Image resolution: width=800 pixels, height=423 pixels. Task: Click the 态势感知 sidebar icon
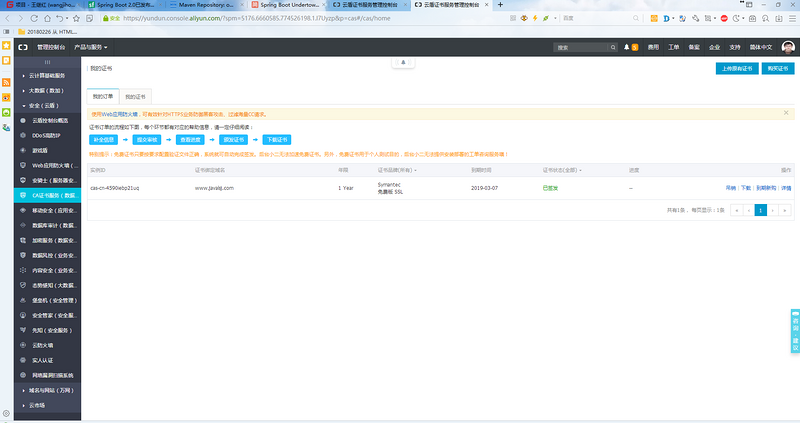pos(23,285)
